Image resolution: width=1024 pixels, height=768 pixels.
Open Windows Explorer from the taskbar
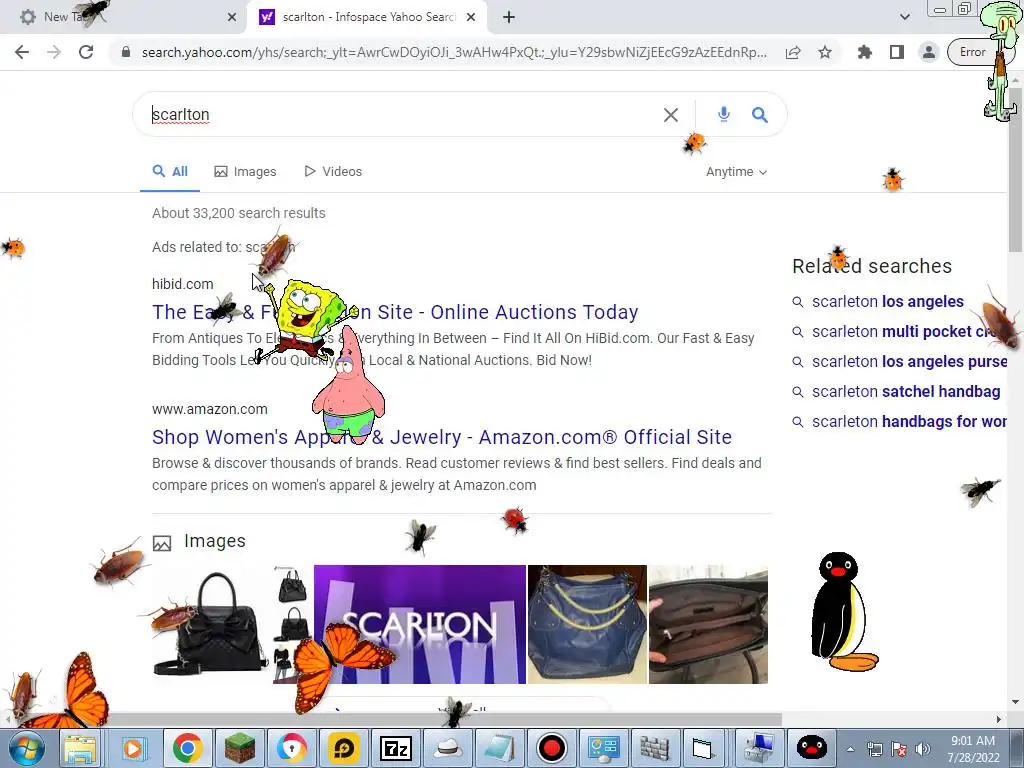point(80,748)
